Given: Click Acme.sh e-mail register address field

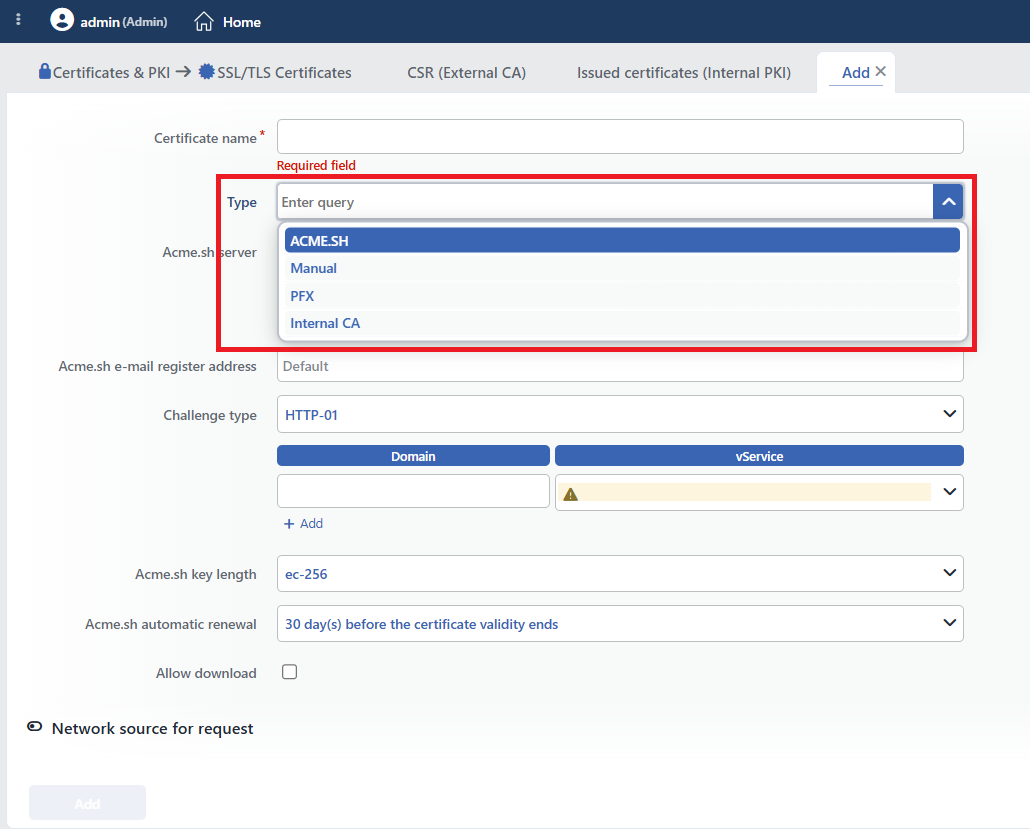Looking at the screenshot, I should pos(620,366).
